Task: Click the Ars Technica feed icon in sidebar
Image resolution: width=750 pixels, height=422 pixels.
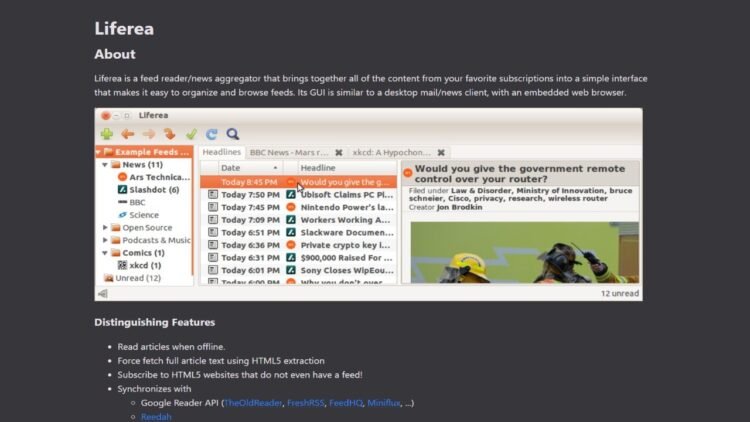Action: tap(122, 177)
